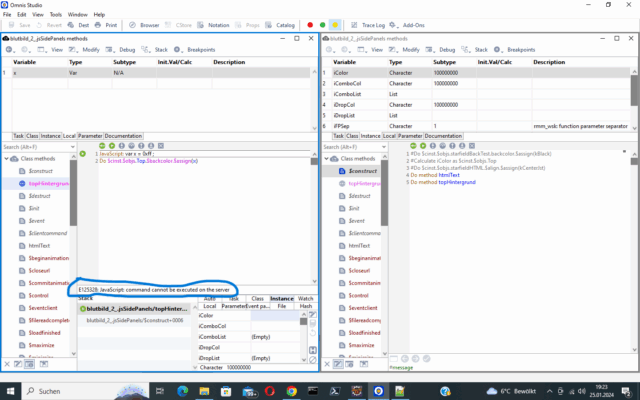Open the Tools menu

[x=56, y=15]
